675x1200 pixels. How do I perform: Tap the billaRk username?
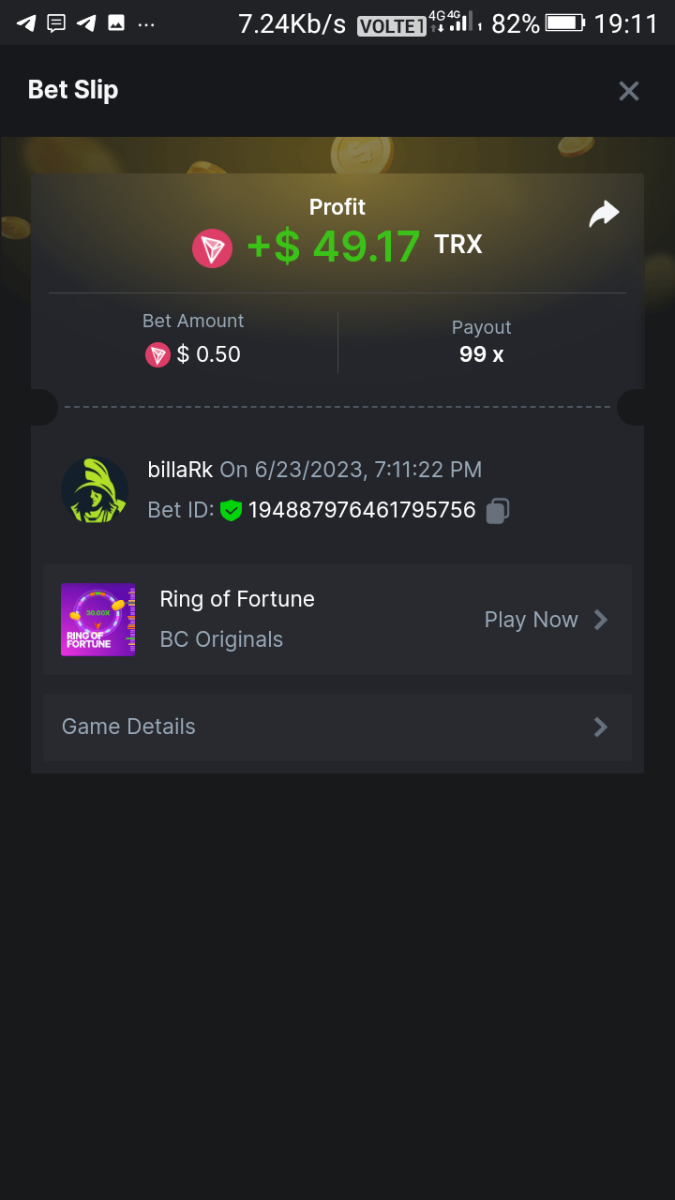[x=180, y=469]
